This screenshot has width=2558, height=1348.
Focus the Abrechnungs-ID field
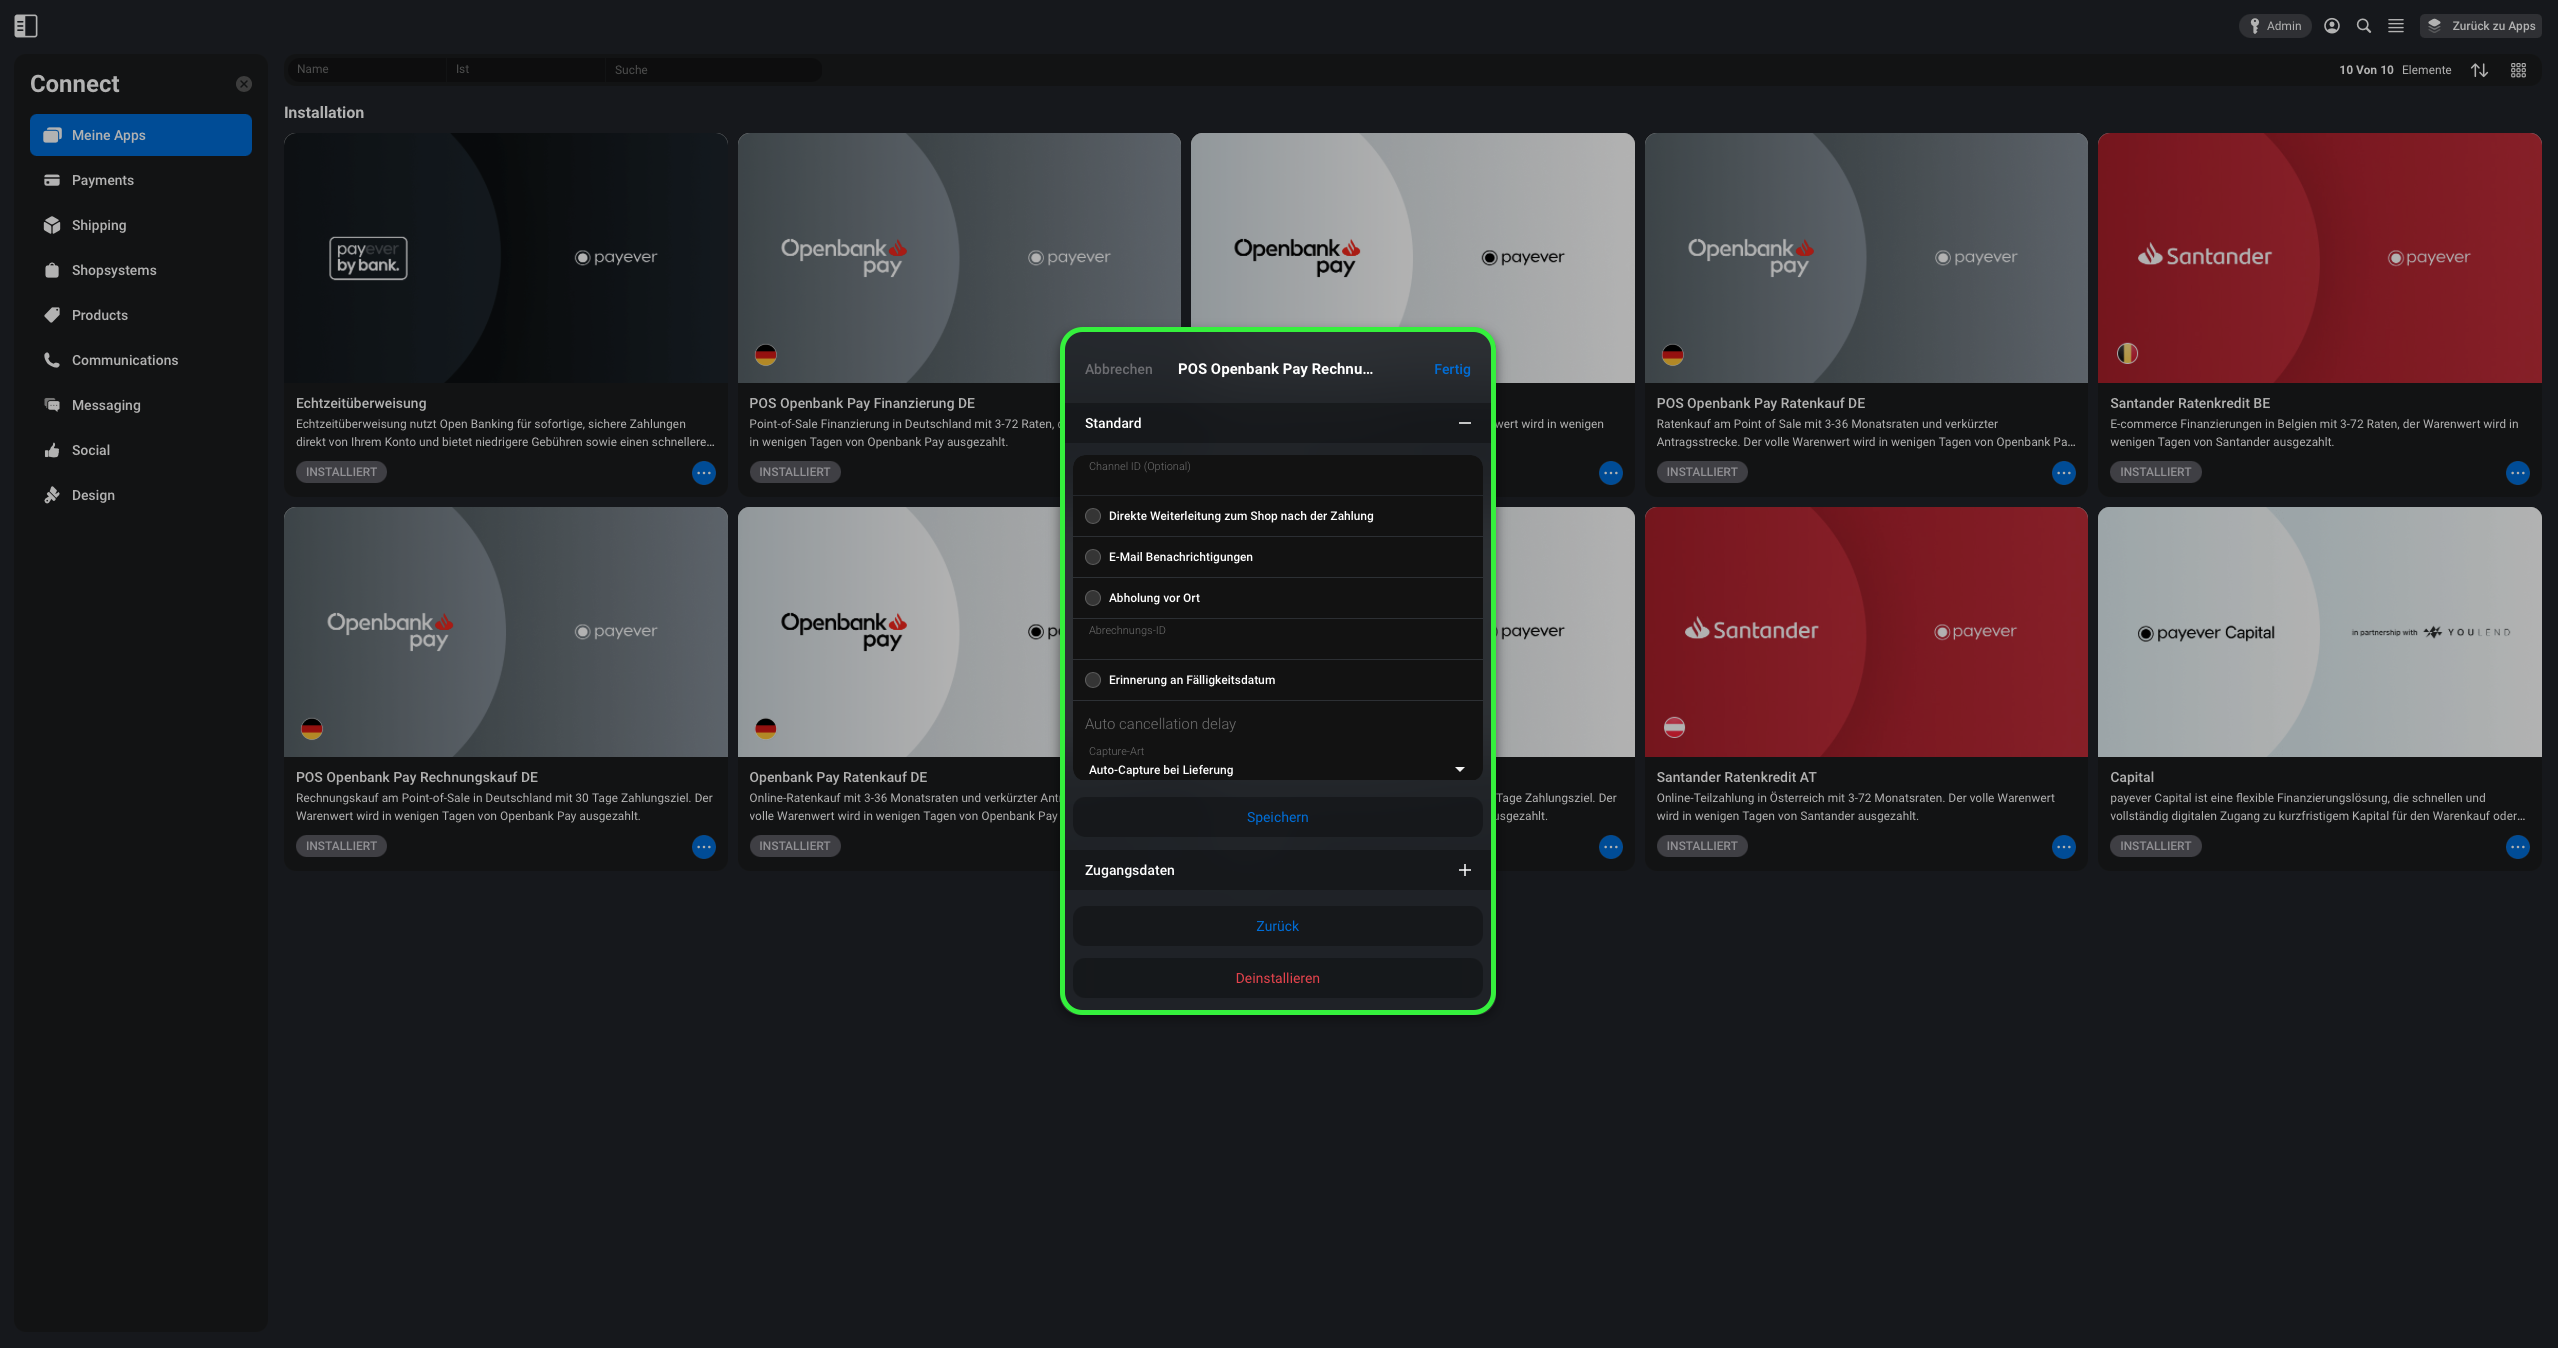1278,639
